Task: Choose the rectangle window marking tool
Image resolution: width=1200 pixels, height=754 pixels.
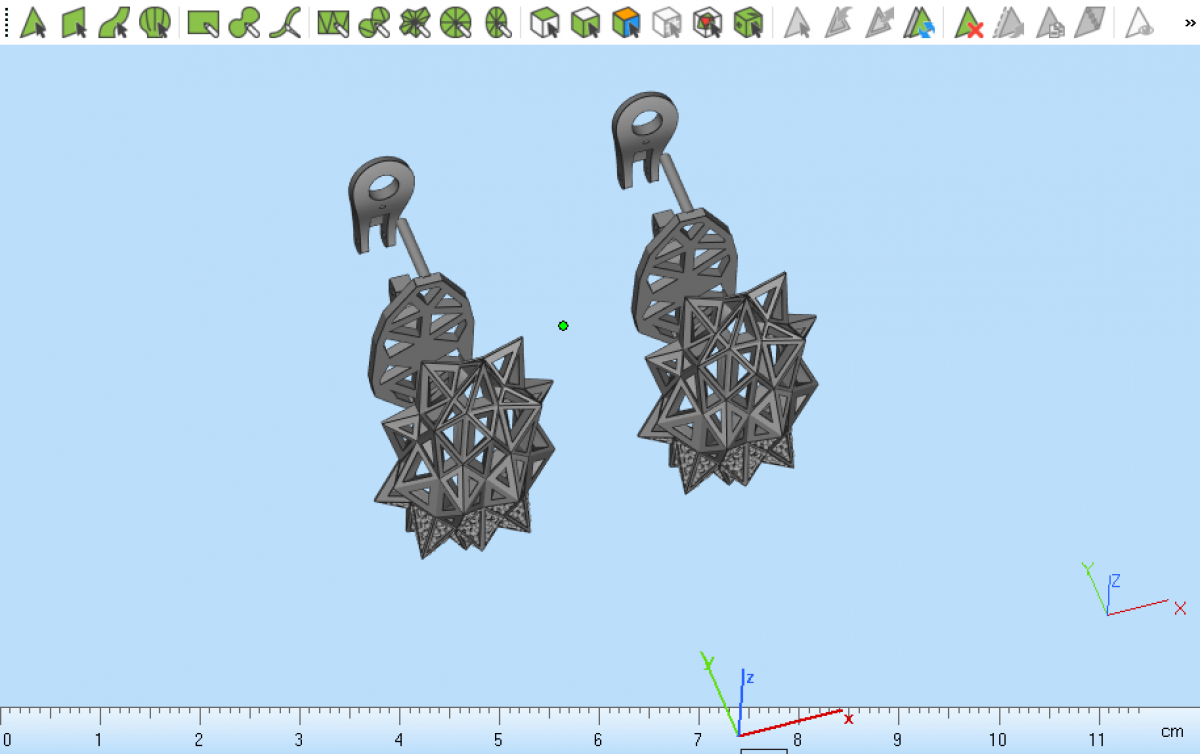Action: 204,22
